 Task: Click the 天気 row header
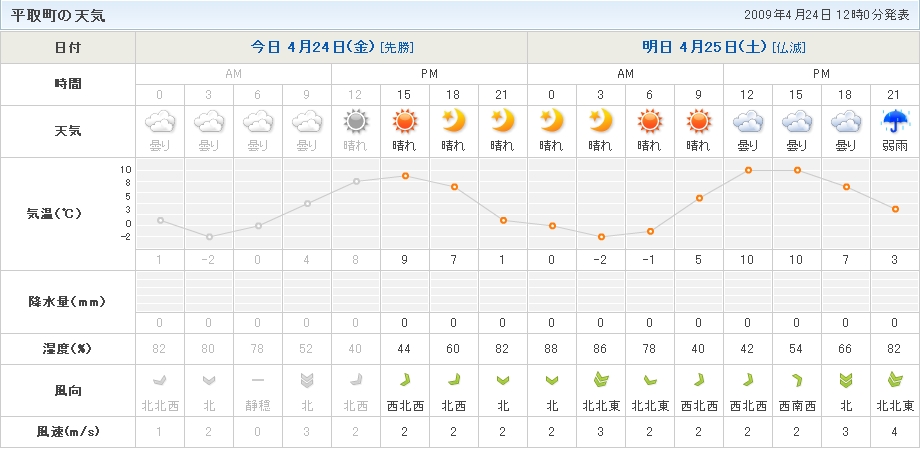68,131
